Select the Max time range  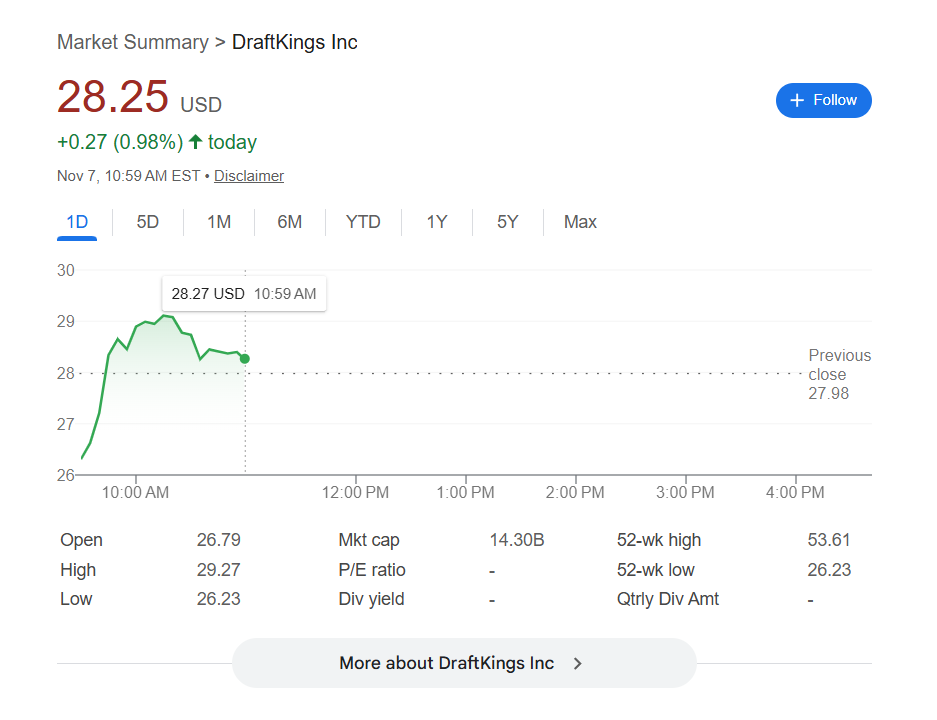[580, 222]
